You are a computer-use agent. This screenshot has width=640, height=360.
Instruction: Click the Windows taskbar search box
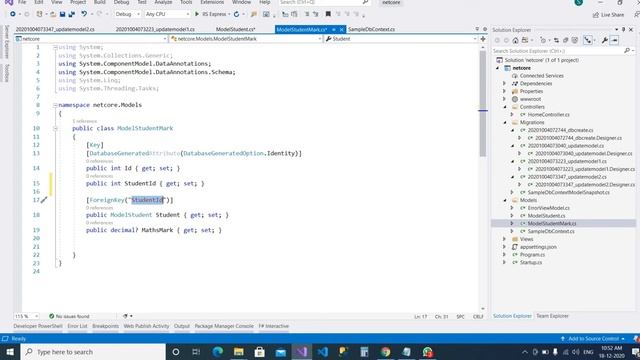93,352
